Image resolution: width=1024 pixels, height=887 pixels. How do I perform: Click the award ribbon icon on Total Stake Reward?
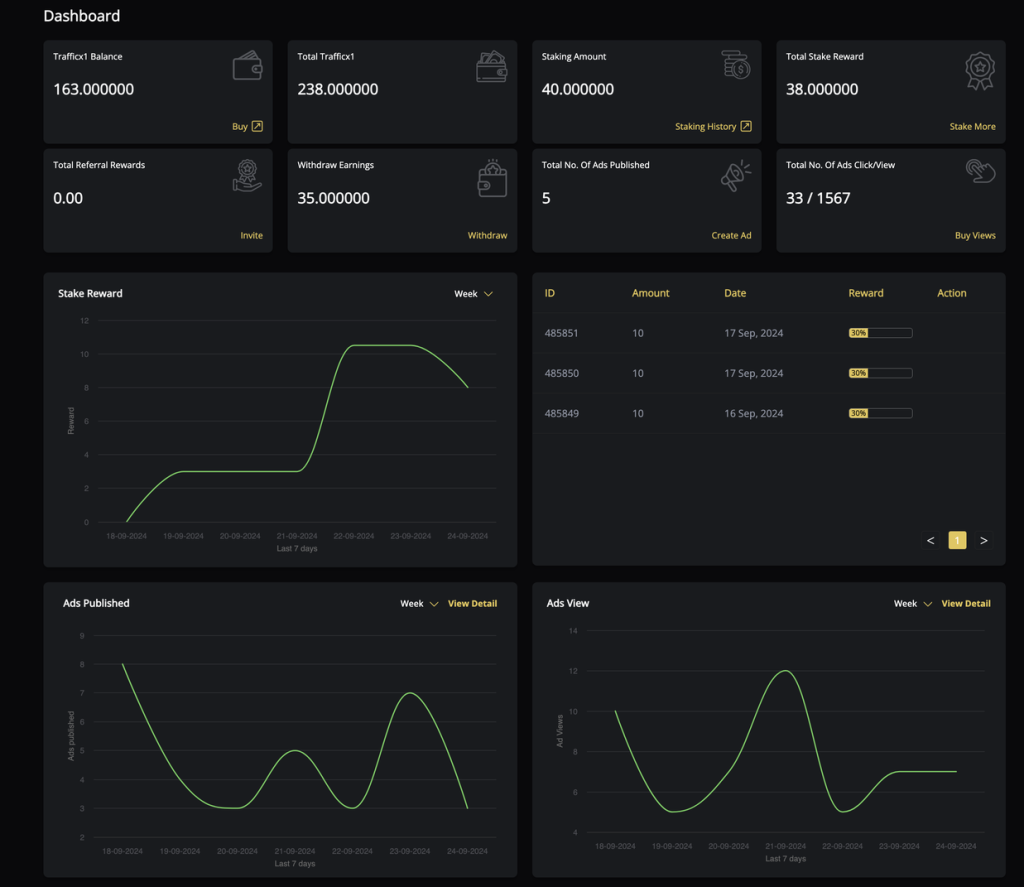980,69
